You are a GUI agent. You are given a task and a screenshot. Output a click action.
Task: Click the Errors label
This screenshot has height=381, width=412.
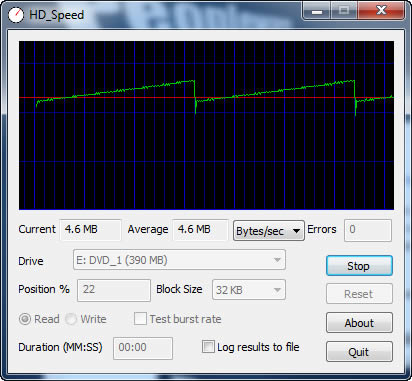click(322, 229)
